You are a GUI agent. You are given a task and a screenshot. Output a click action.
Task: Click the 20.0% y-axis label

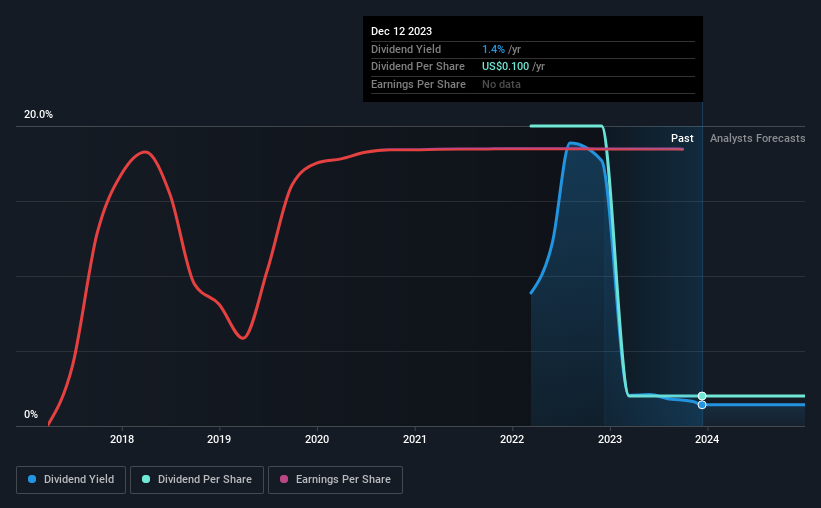(38, 115)
